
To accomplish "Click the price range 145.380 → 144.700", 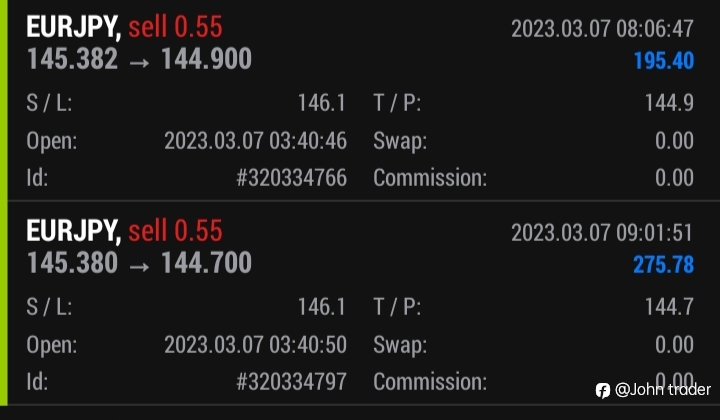I will tap(139, 263).
